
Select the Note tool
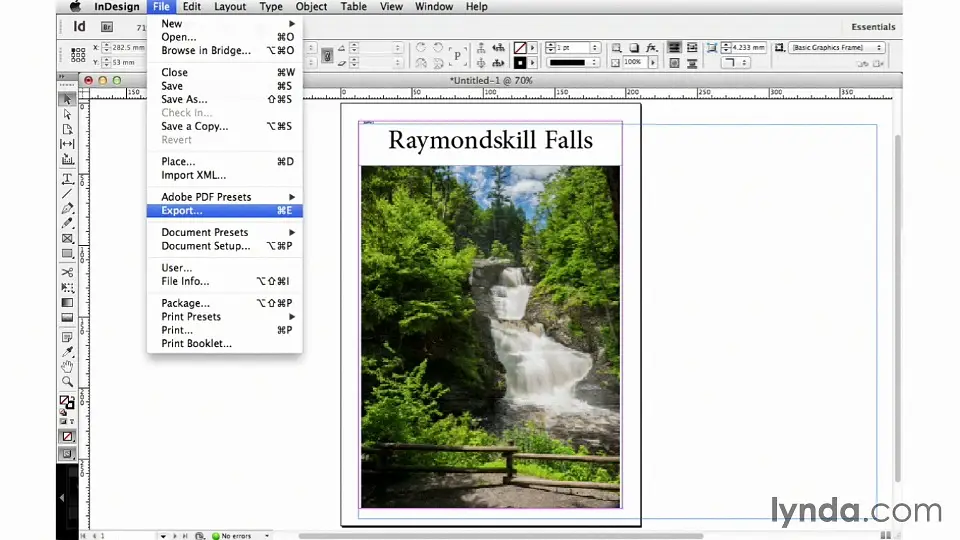pos(67,337)
